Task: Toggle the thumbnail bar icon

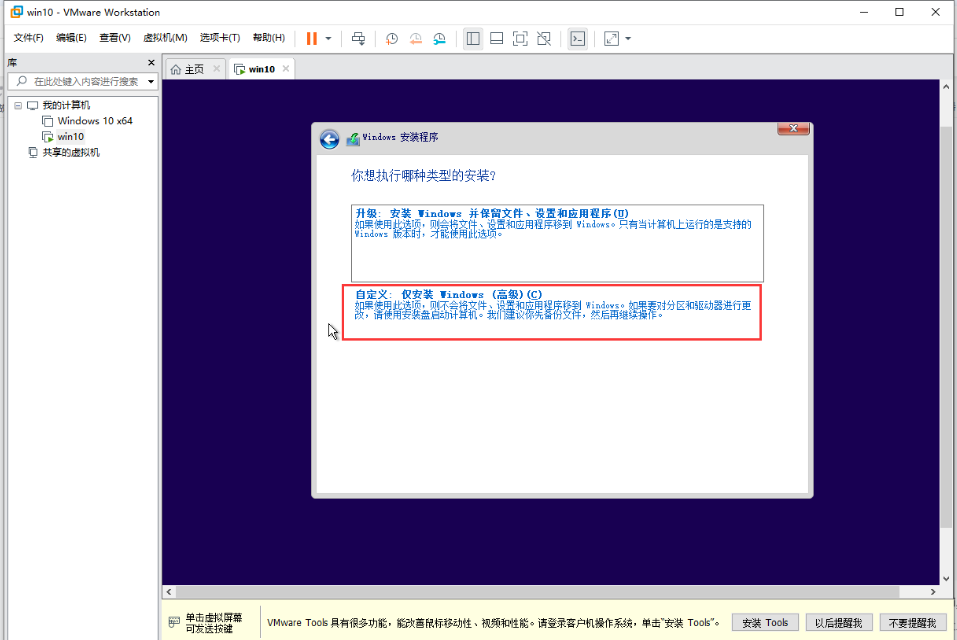Action: (x=497, y=38)
